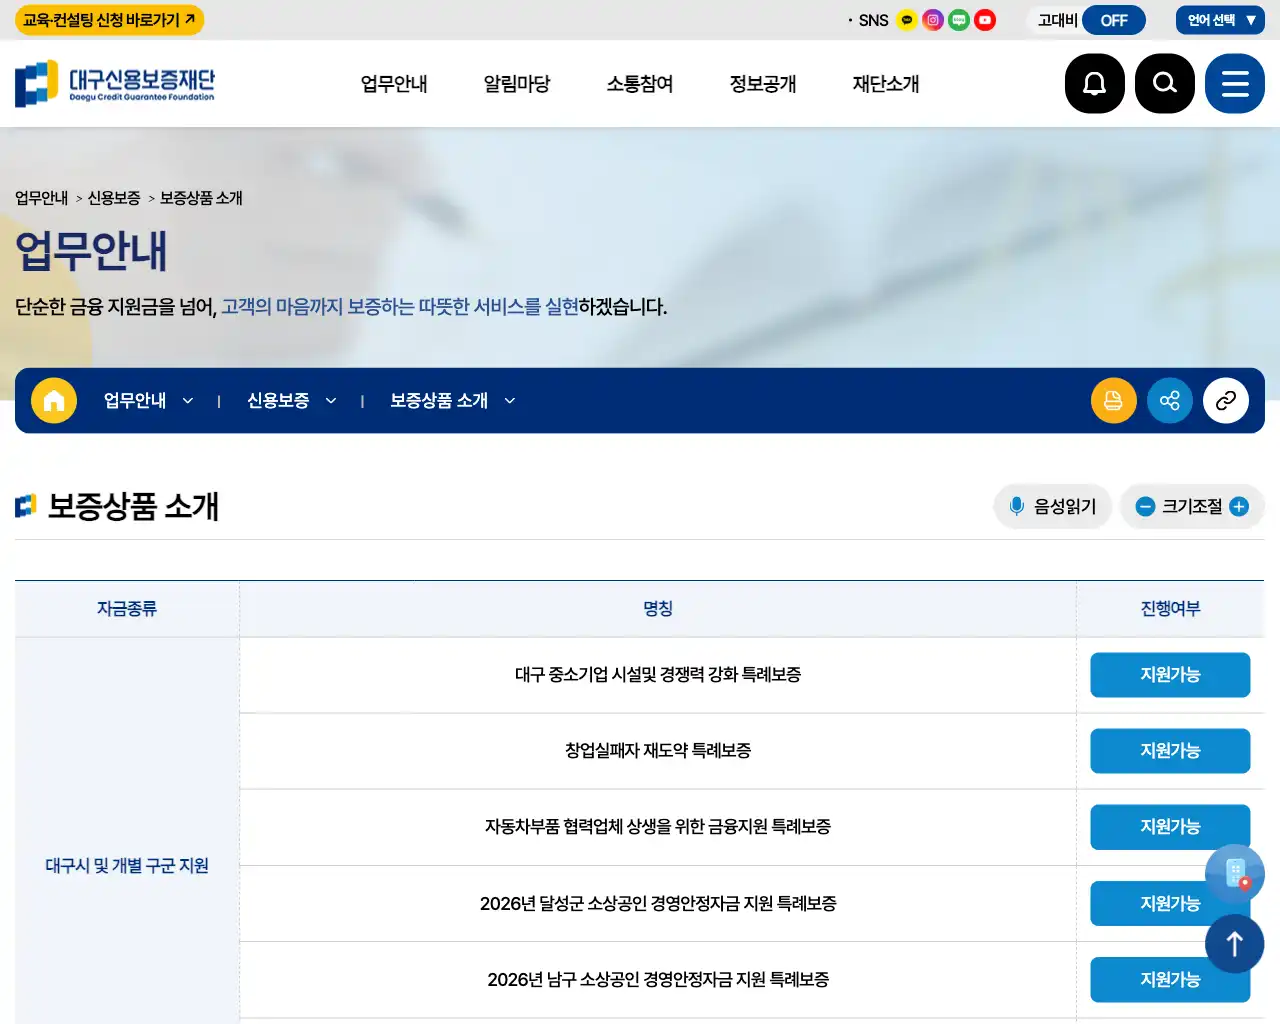This screenshot has height=1024, width=1280.
Task: Click the 크기조절 label
Action: click(1192, 507)
